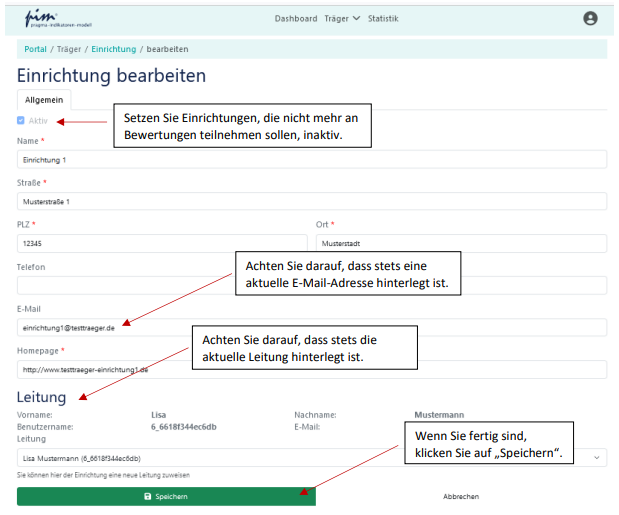
Task: Click the Ort input field
Action: (461, 243)
